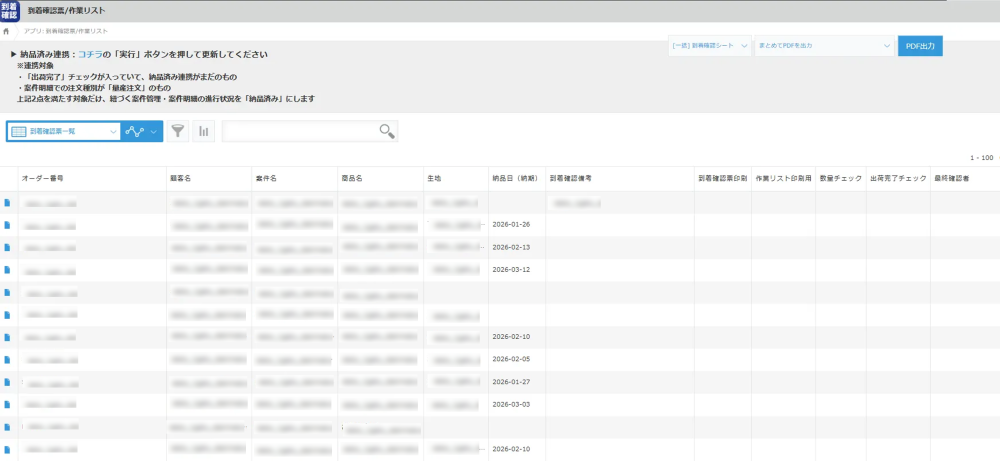Open the filter funnel icon
The height and width of the screenshot is (461, 1000).
(178, 131)
